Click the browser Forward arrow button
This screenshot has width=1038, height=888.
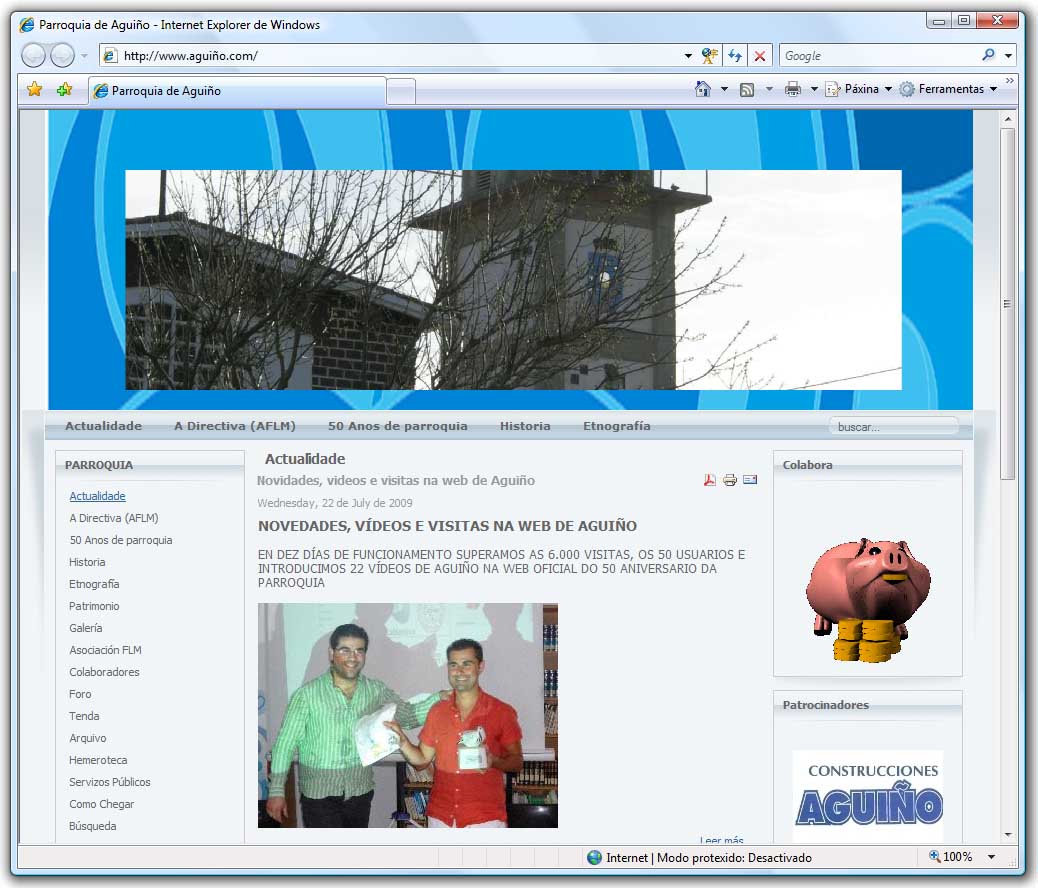pyautogui.click(x=63, y=56)
